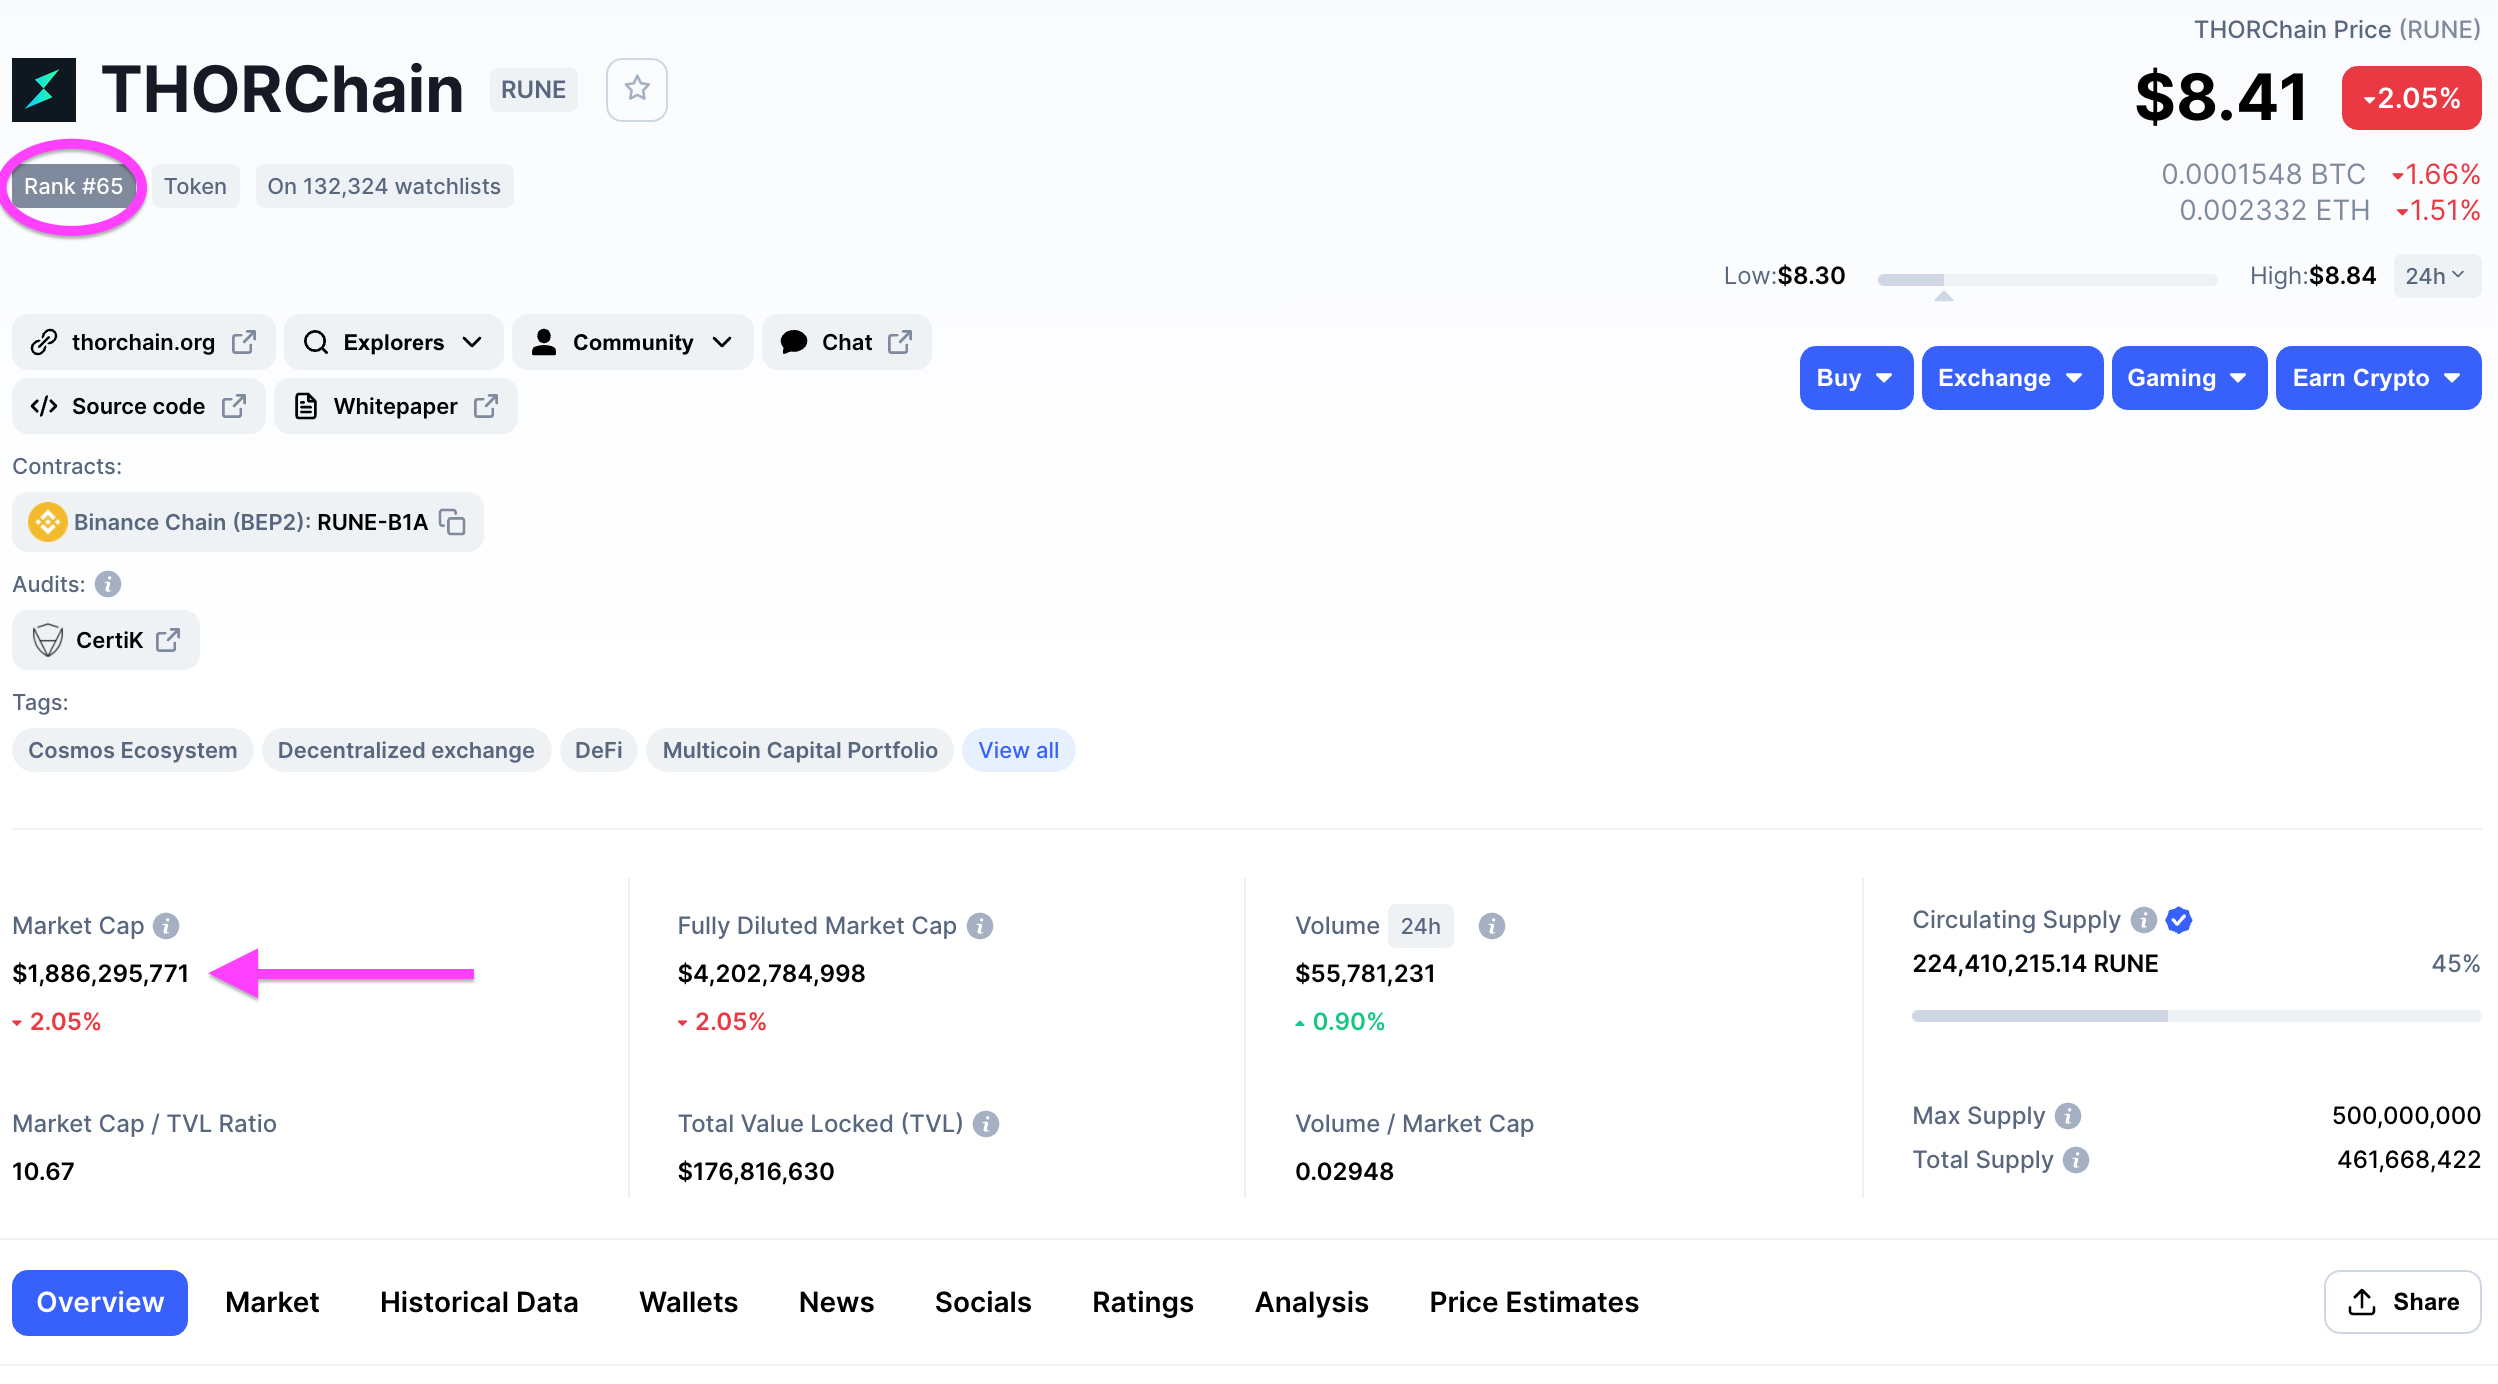
Task: Open the Exchange dropdown button
Action: (x=2012, y=378)
